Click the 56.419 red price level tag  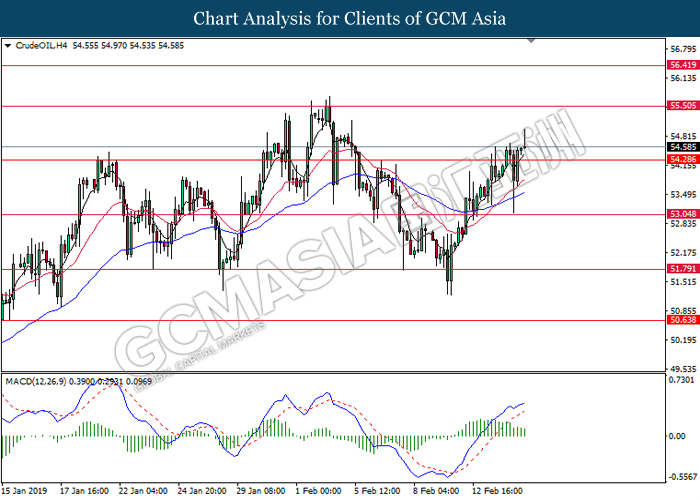[683, 65]
